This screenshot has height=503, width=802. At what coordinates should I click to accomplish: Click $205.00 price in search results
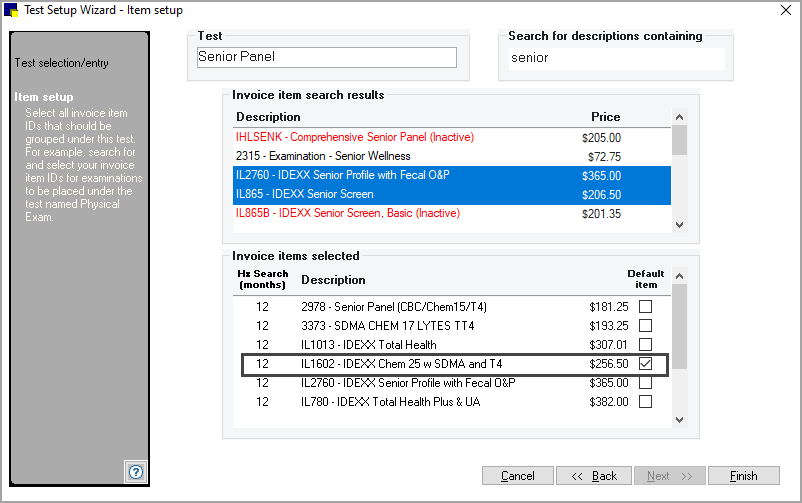click(x=602, y=138)
